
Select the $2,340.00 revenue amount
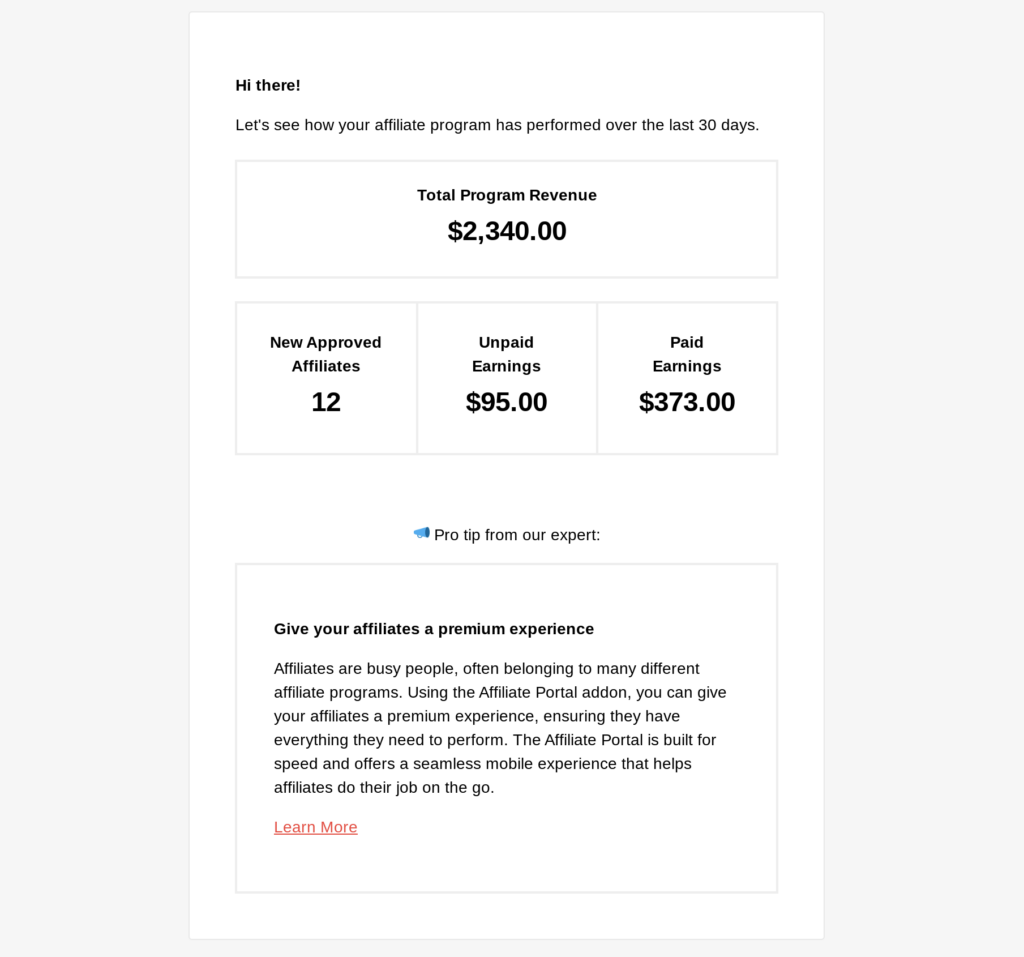507,231
